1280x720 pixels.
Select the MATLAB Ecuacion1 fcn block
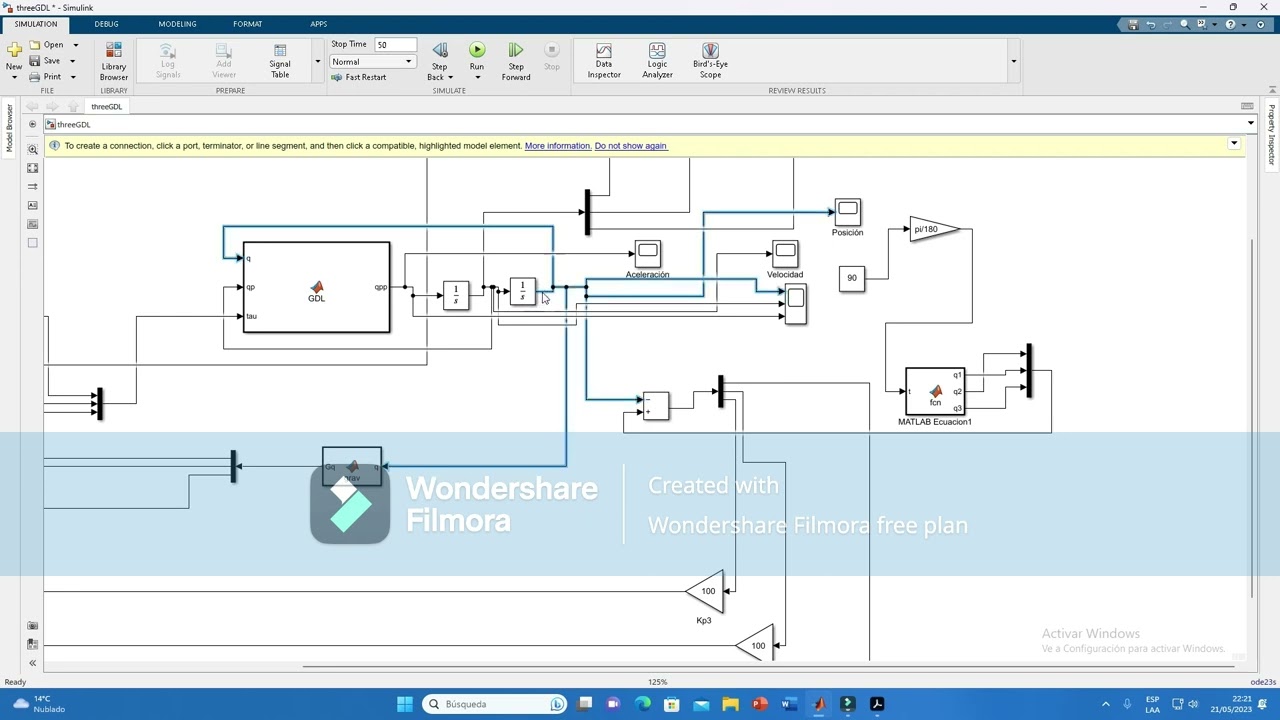(x=935, y=391)
